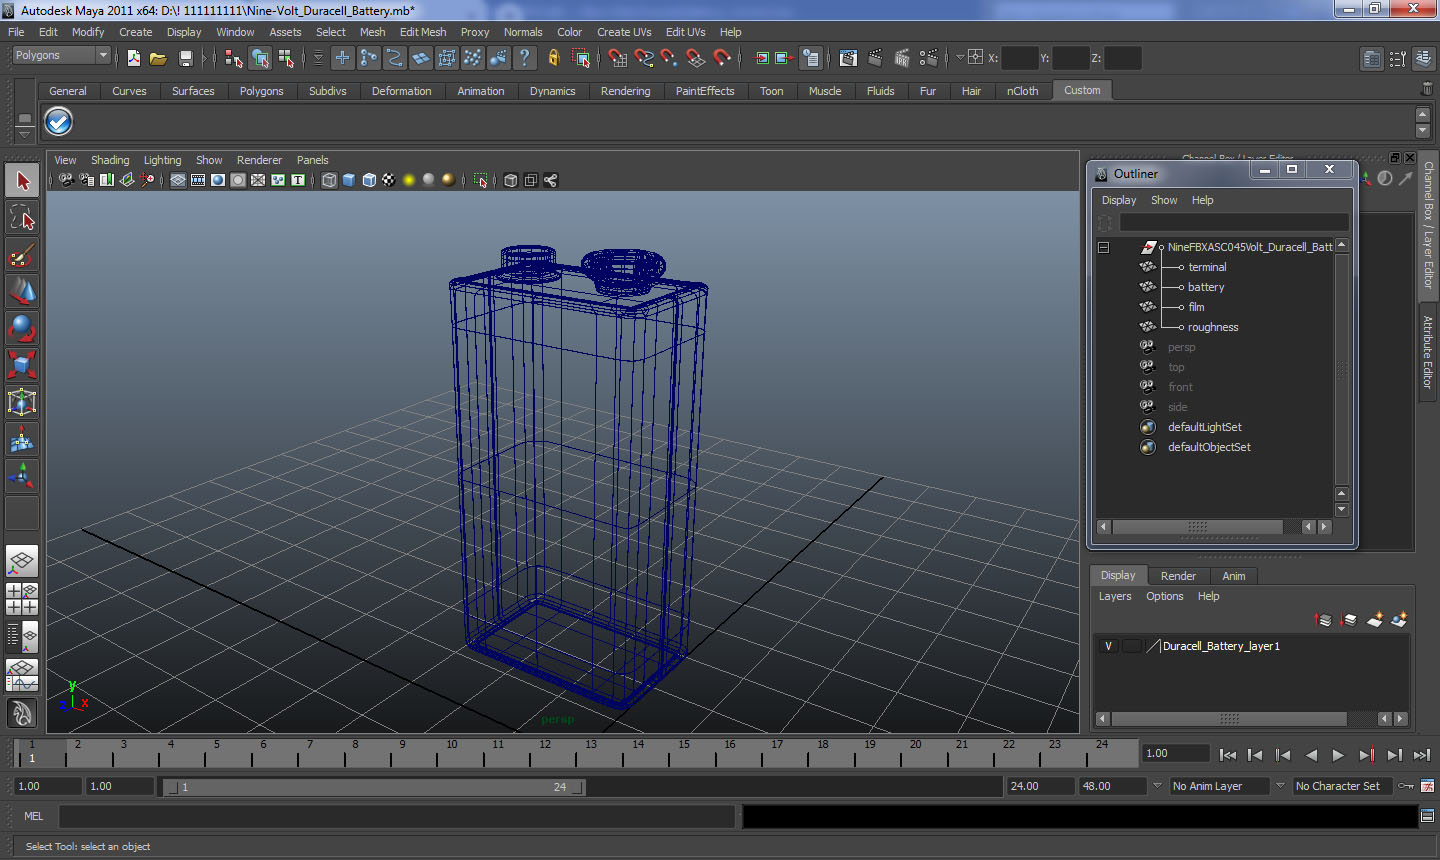Select the Universal Manipulator tool
Viewport: 1440px width, 860px height.
[22, 402]
